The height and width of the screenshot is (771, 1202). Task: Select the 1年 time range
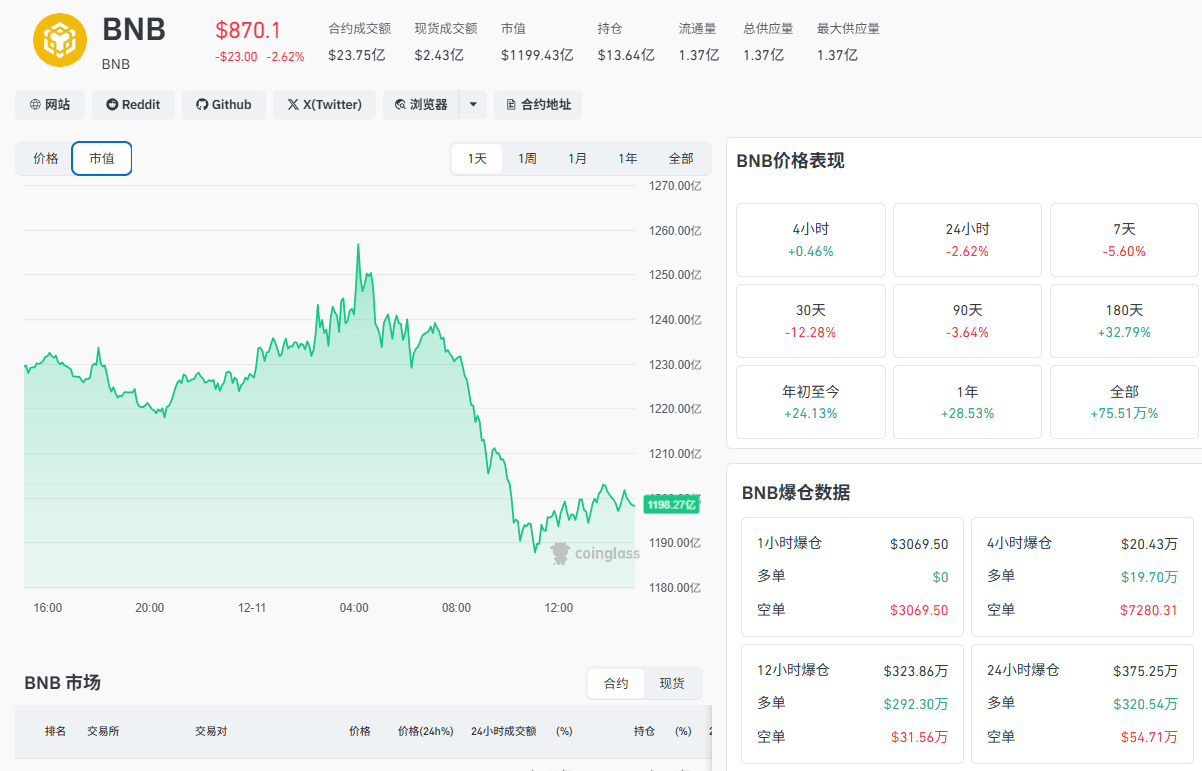[628, 158]
